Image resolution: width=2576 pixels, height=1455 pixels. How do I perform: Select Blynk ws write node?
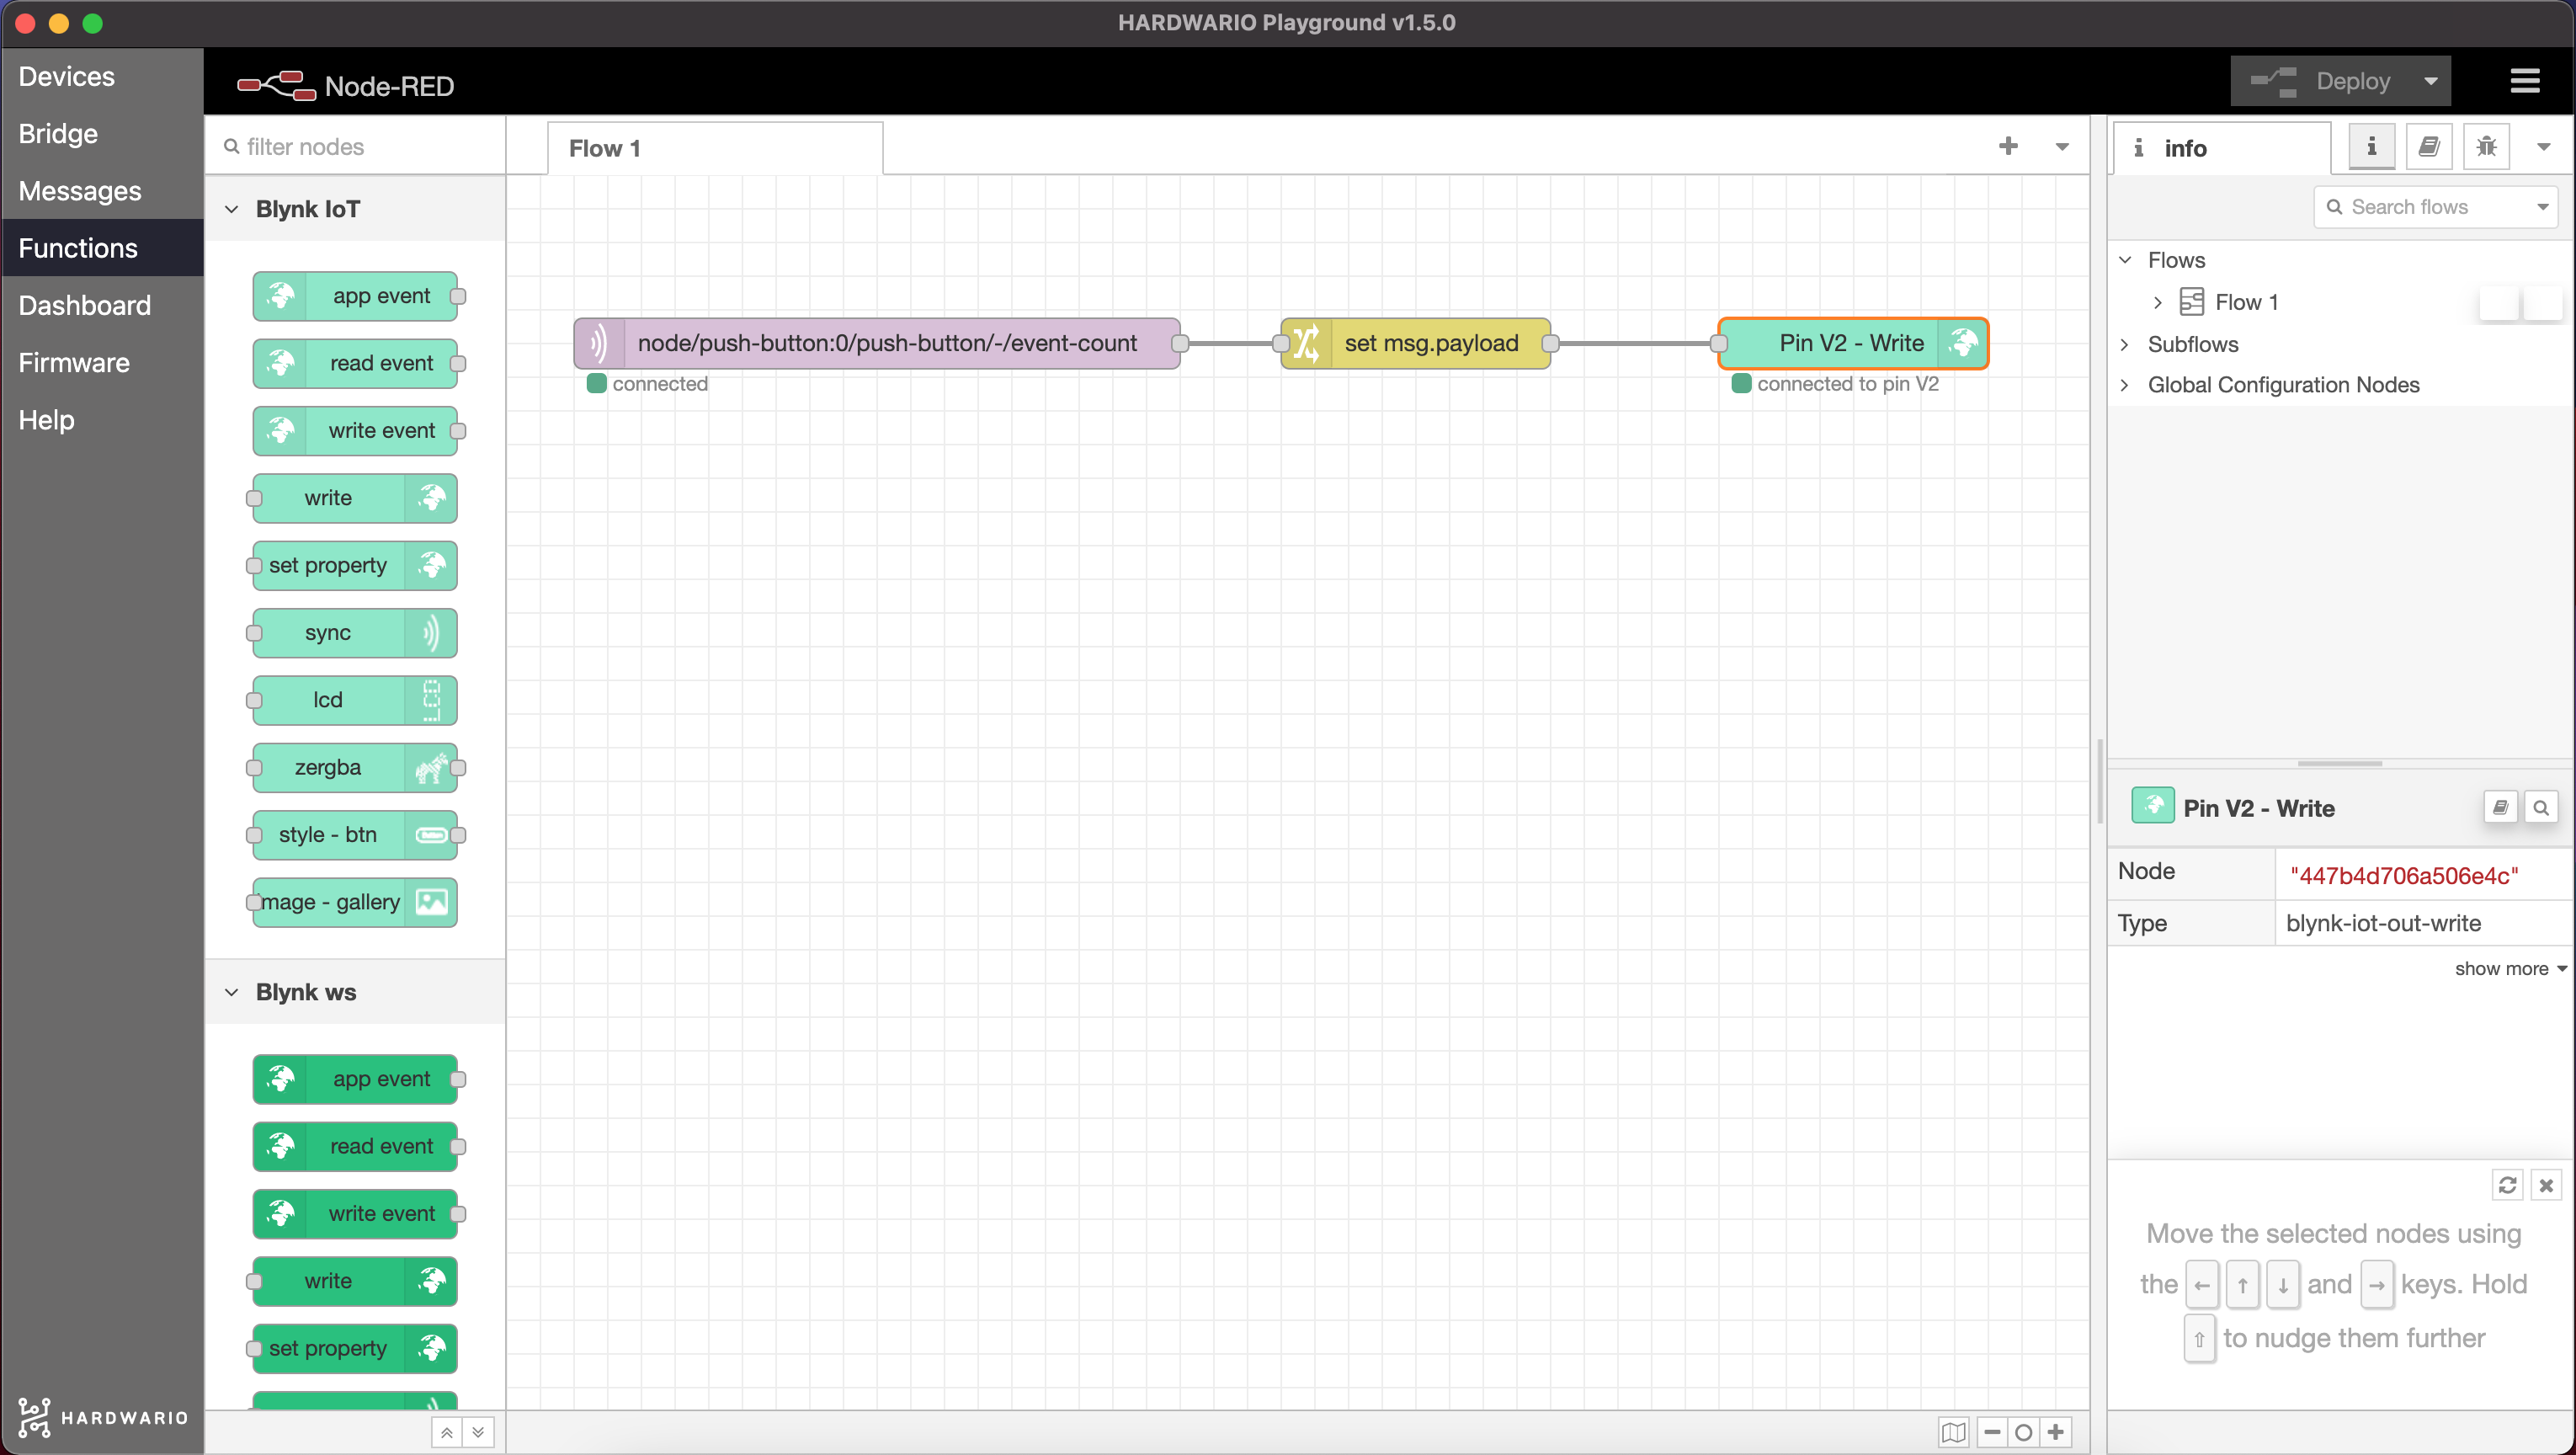point(355,1281)
